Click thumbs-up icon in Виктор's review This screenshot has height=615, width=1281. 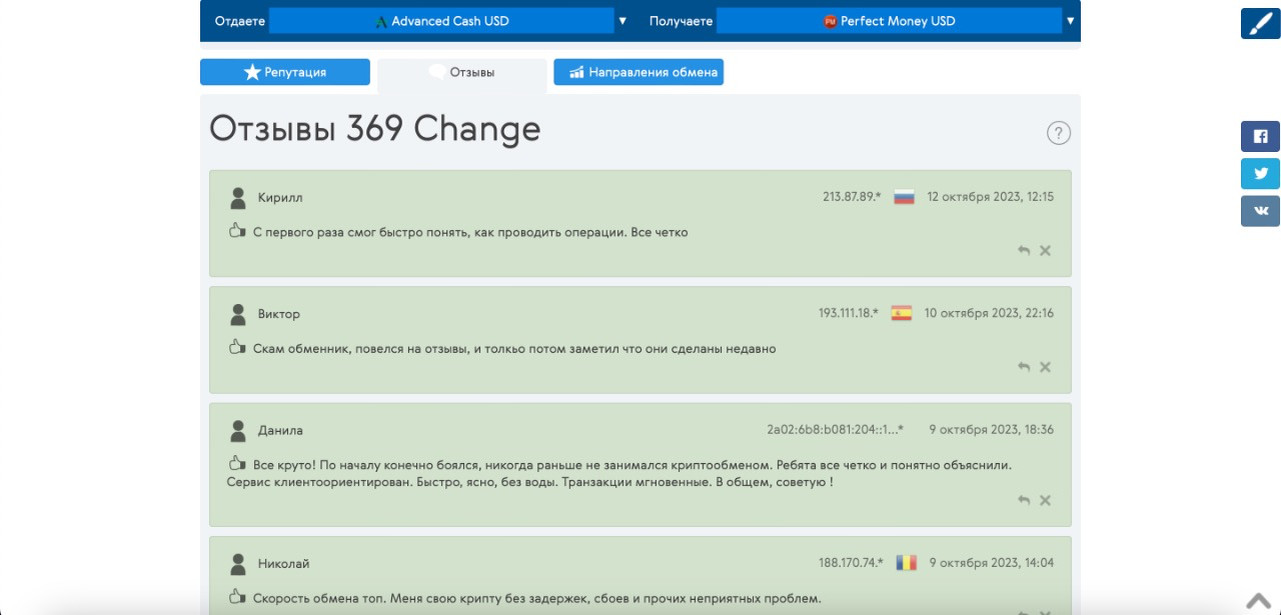(237, 347)
